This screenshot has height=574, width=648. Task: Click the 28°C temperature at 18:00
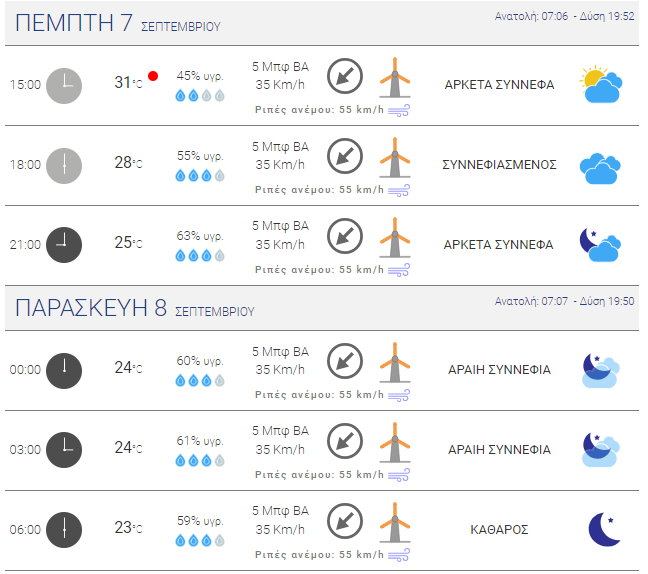[129, 162]
